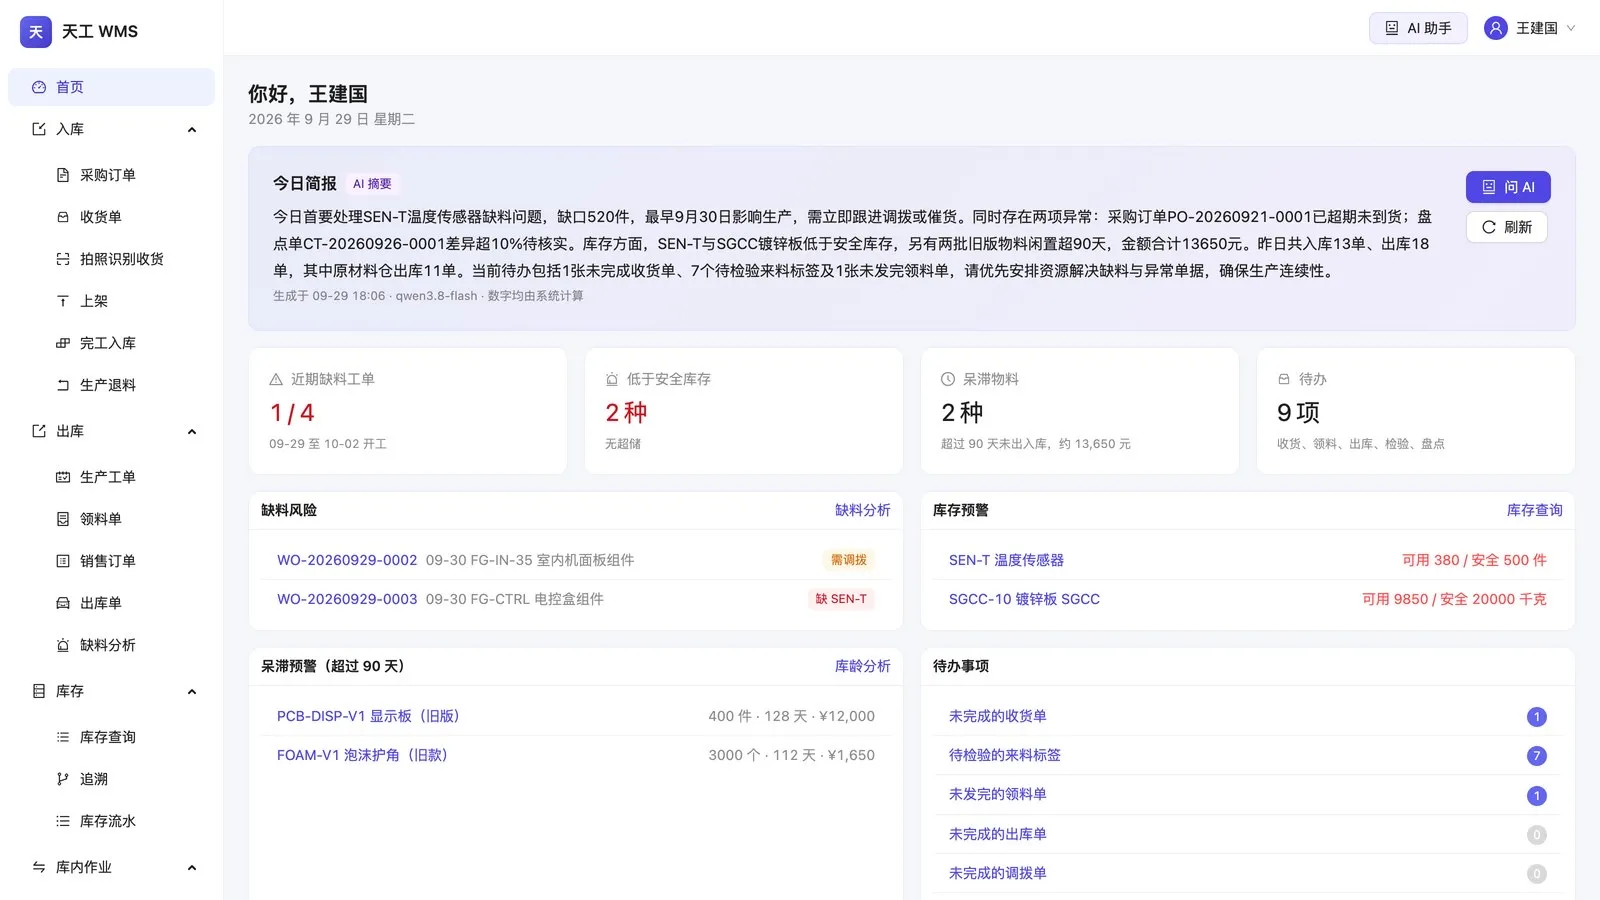The height and width of the screenshot is (900, 1600).
Task: Go to 采购订单 in the sidebar
Action: click(x=111, y=175)
